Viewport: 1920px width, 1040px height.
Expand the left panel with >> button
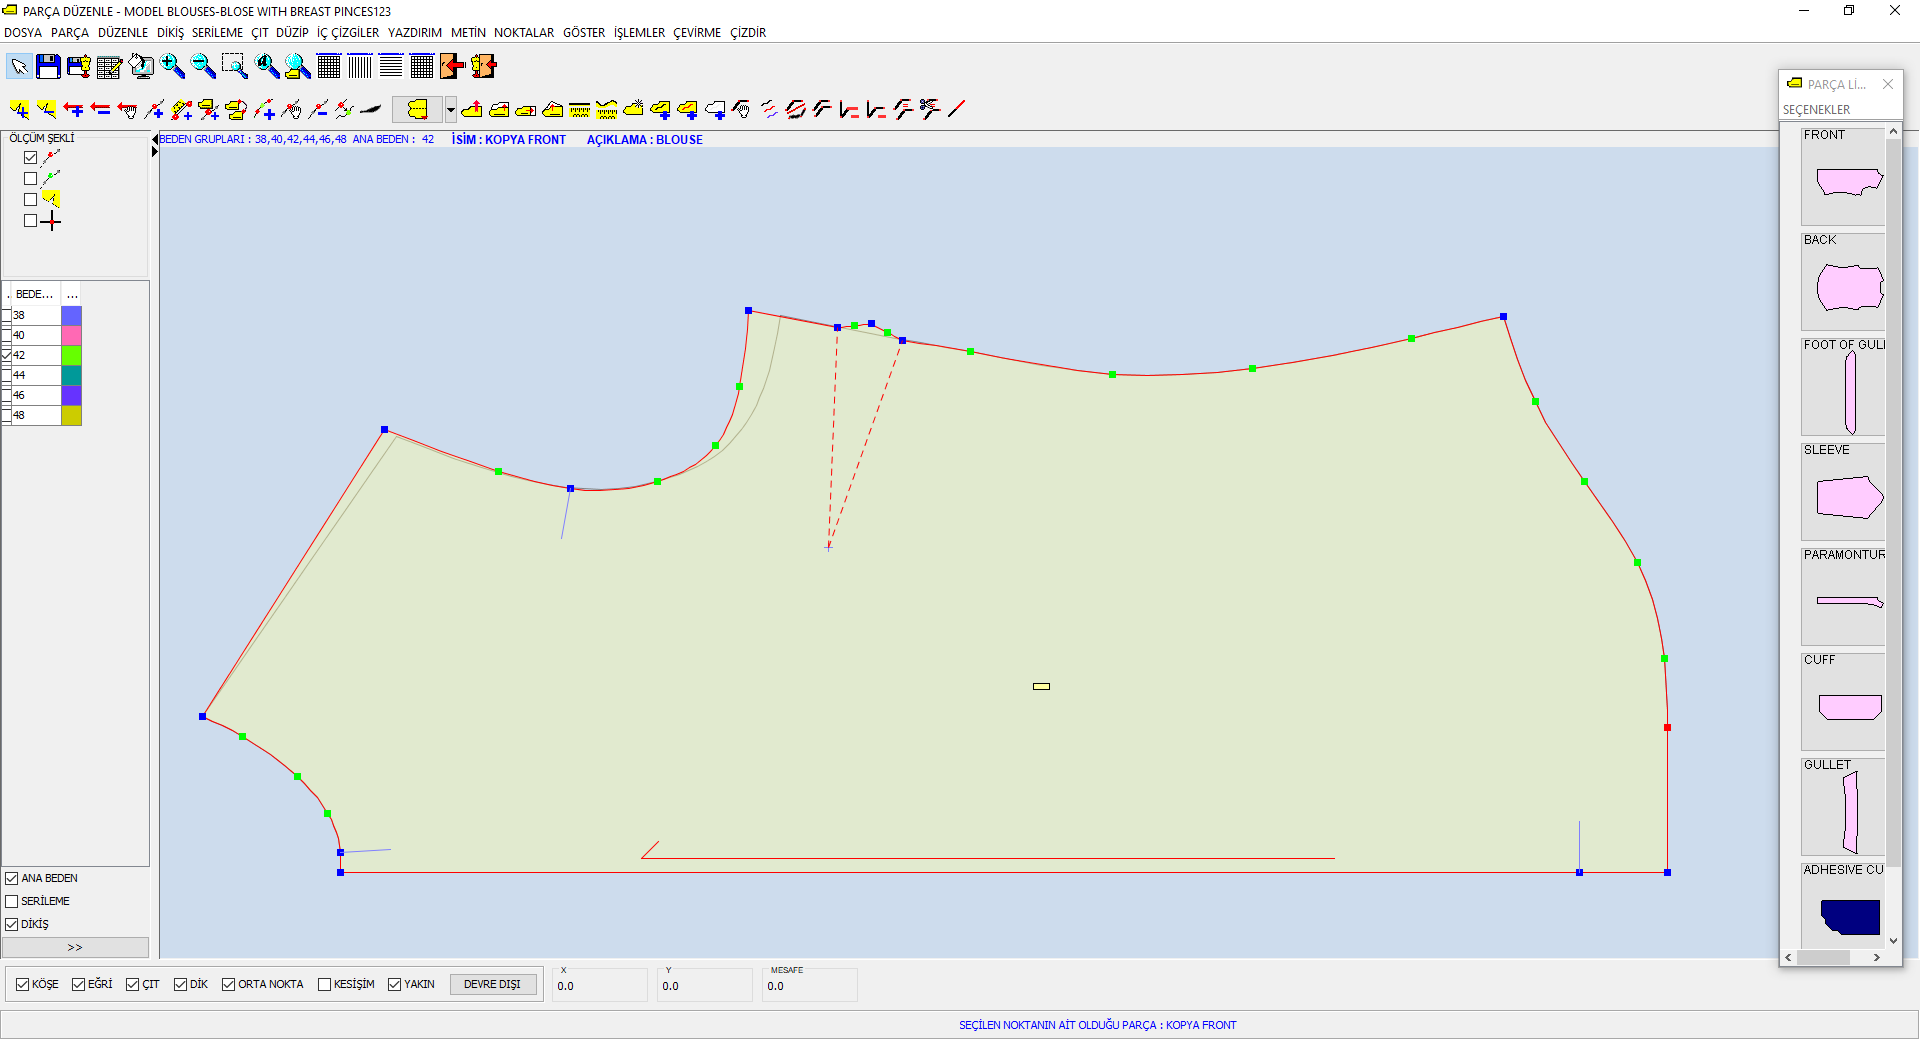click(75, 947)
